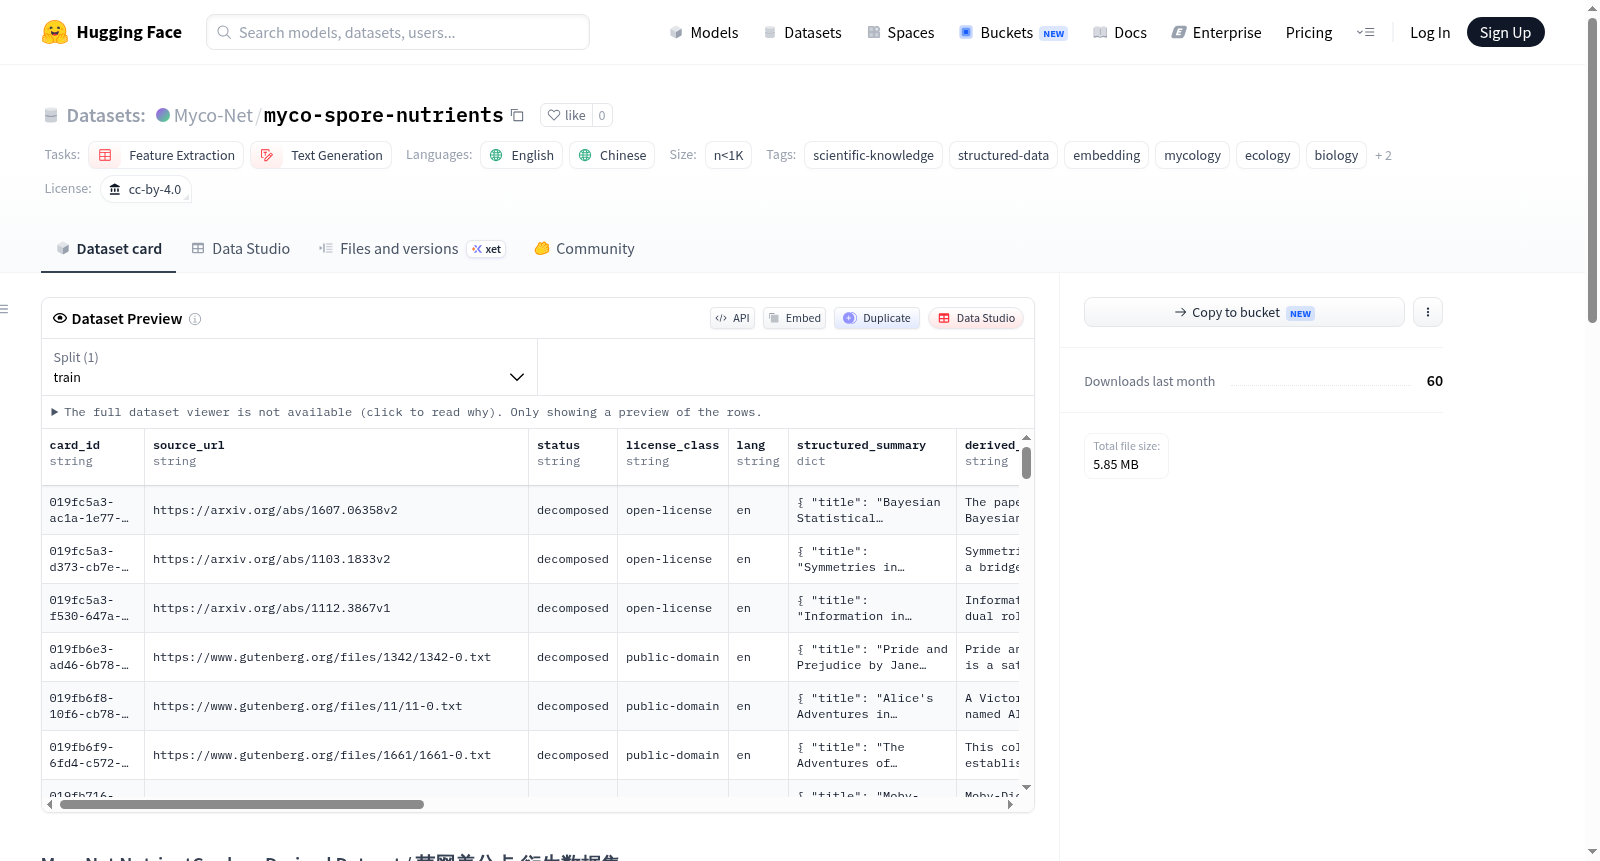Viewport: 1600px width, 861px height.
Task: Open Buckets in the top navigation
Action: click(1013, 32)
